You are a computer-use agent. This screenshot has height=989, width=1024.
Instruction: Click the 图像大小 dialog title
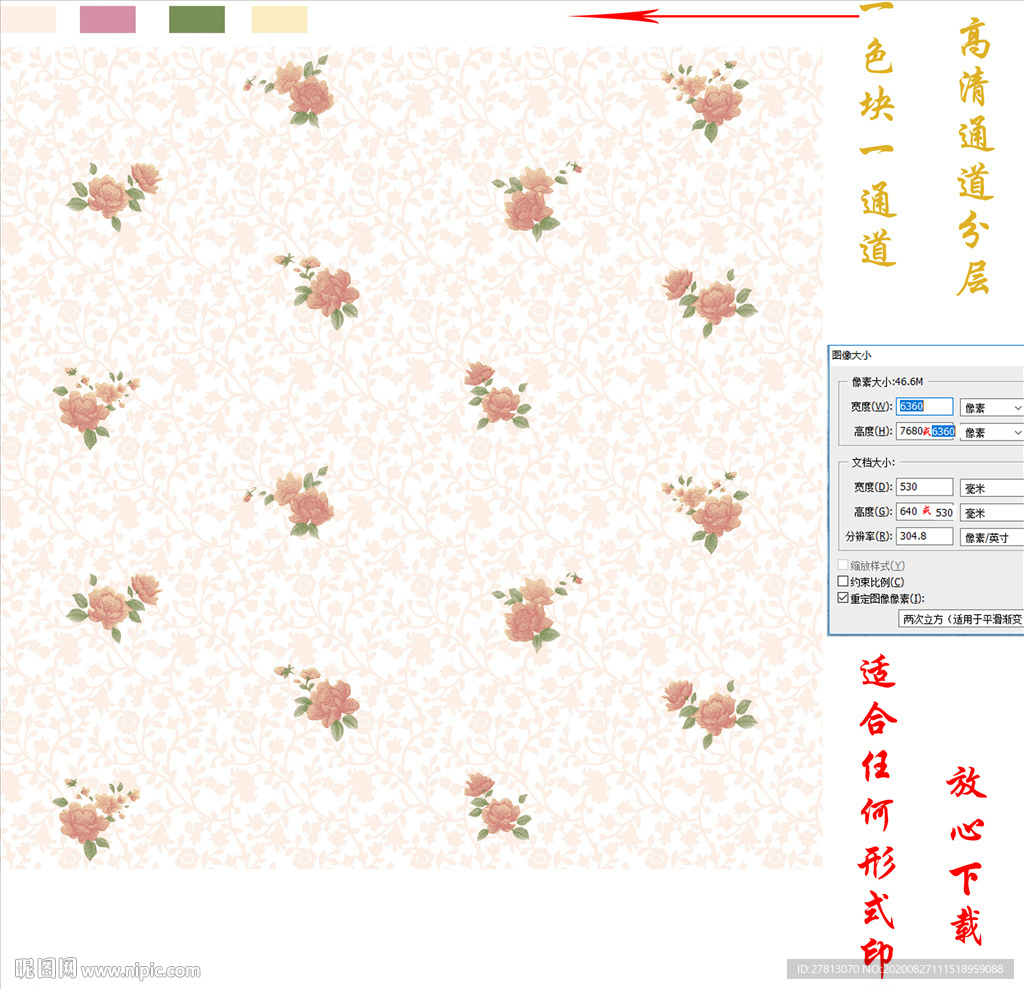click(852, 355)
